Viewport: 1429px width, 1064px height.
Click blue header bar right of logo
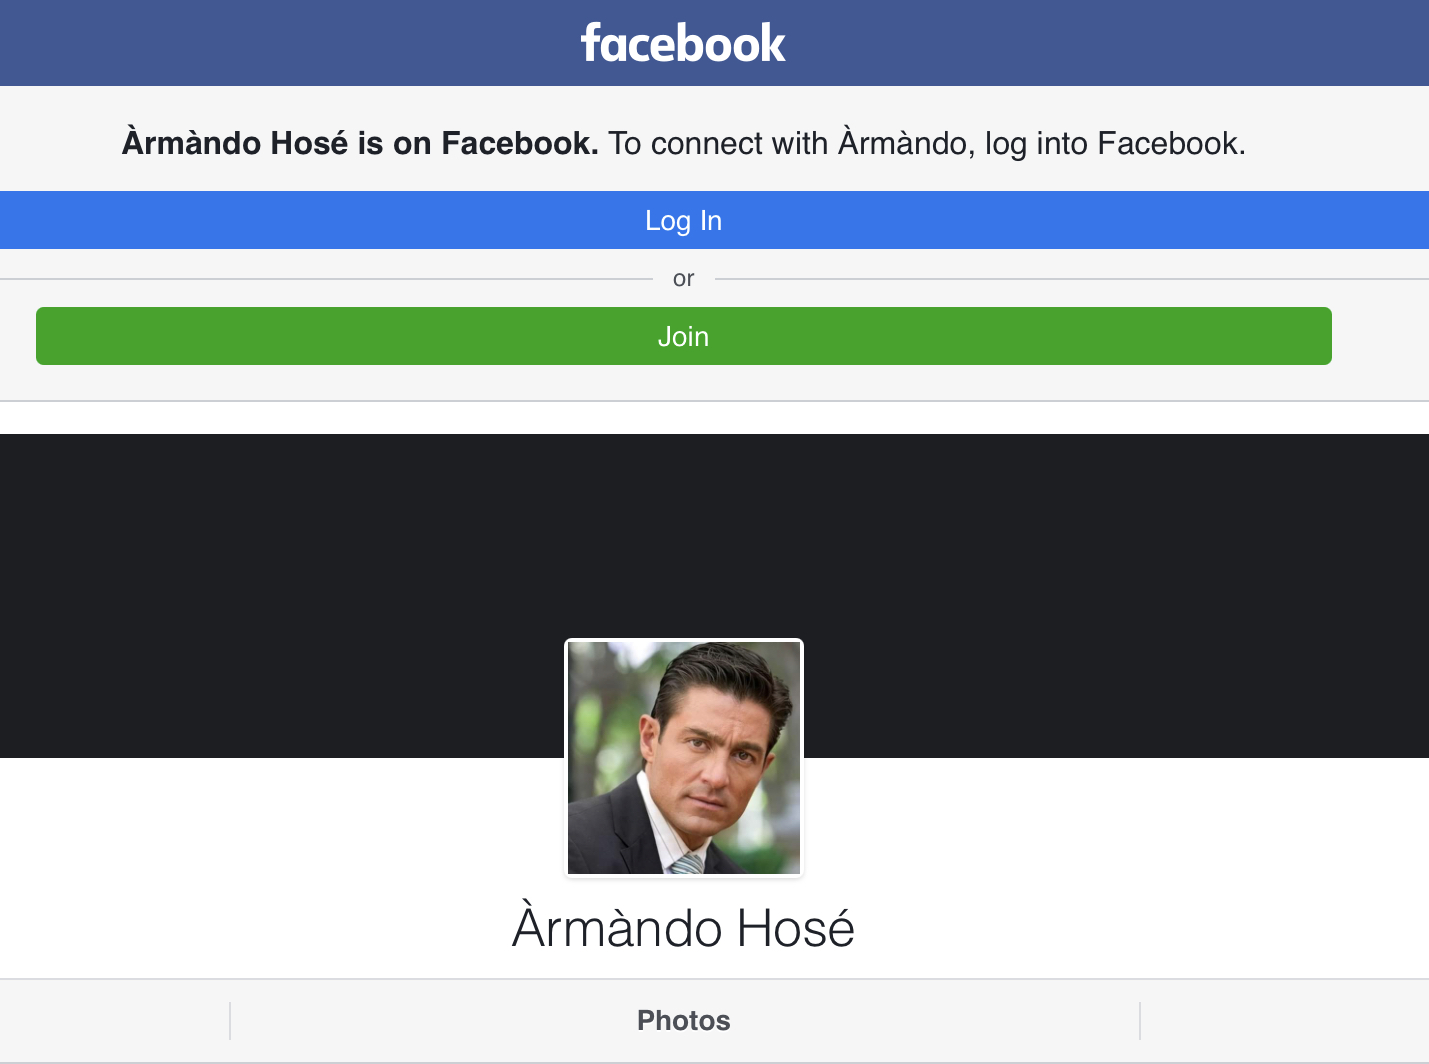1100,44
